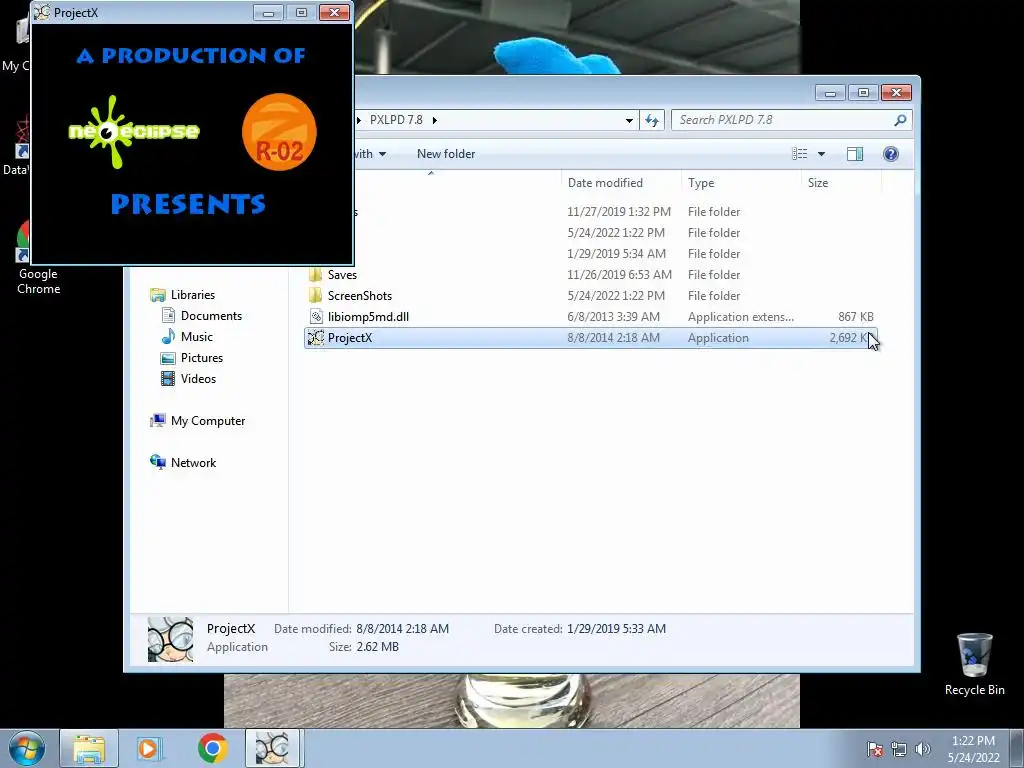Open Windows Start menu

27,748
